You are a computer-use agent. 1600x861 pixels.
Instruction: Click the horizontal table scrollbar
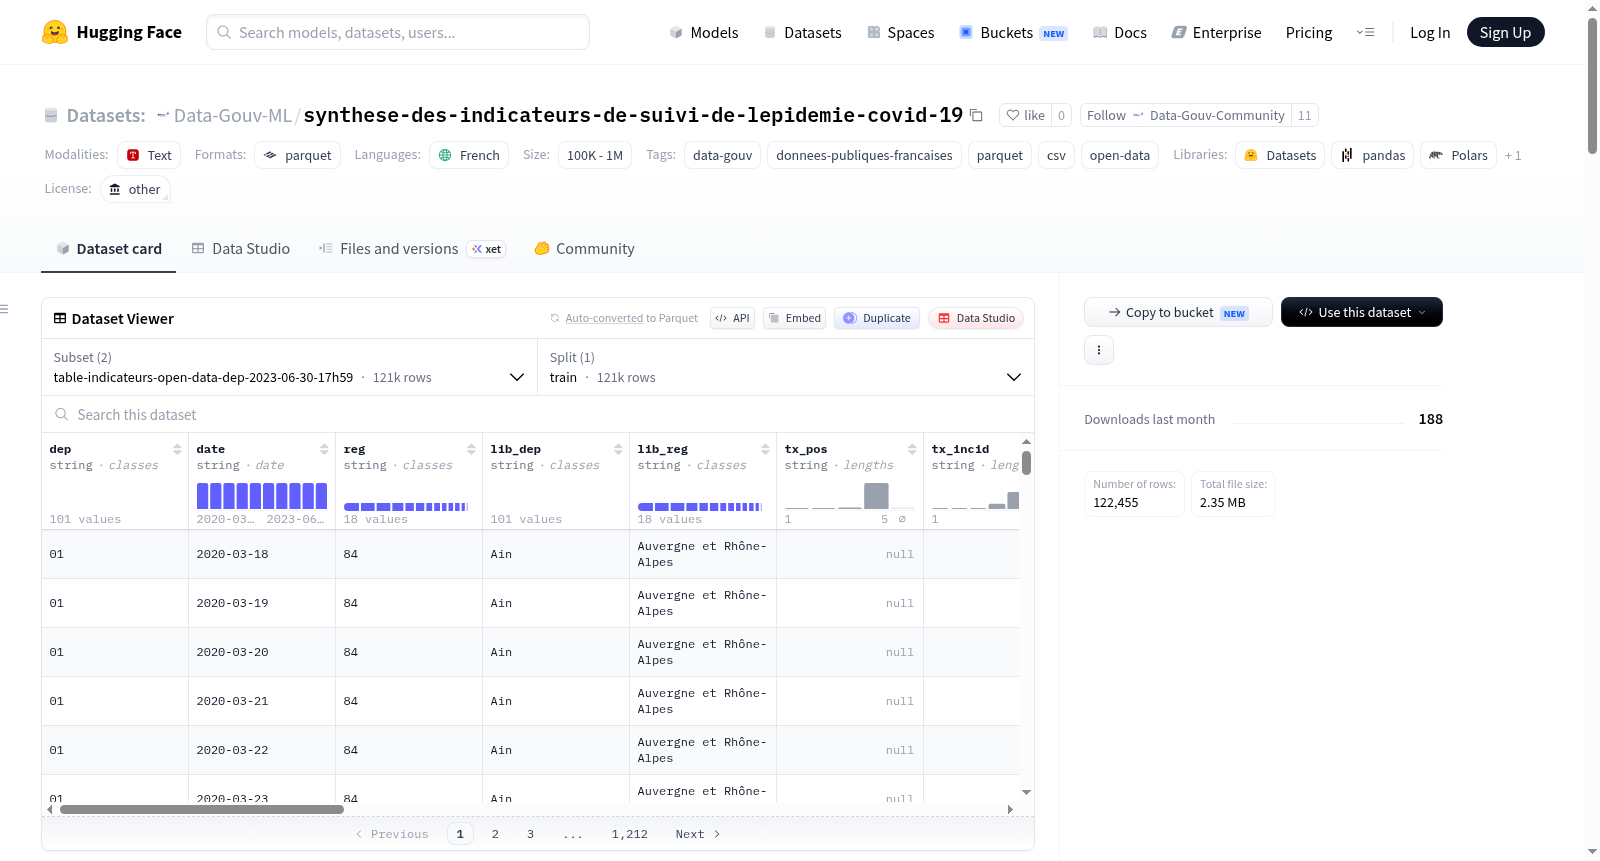coord(202,809)
